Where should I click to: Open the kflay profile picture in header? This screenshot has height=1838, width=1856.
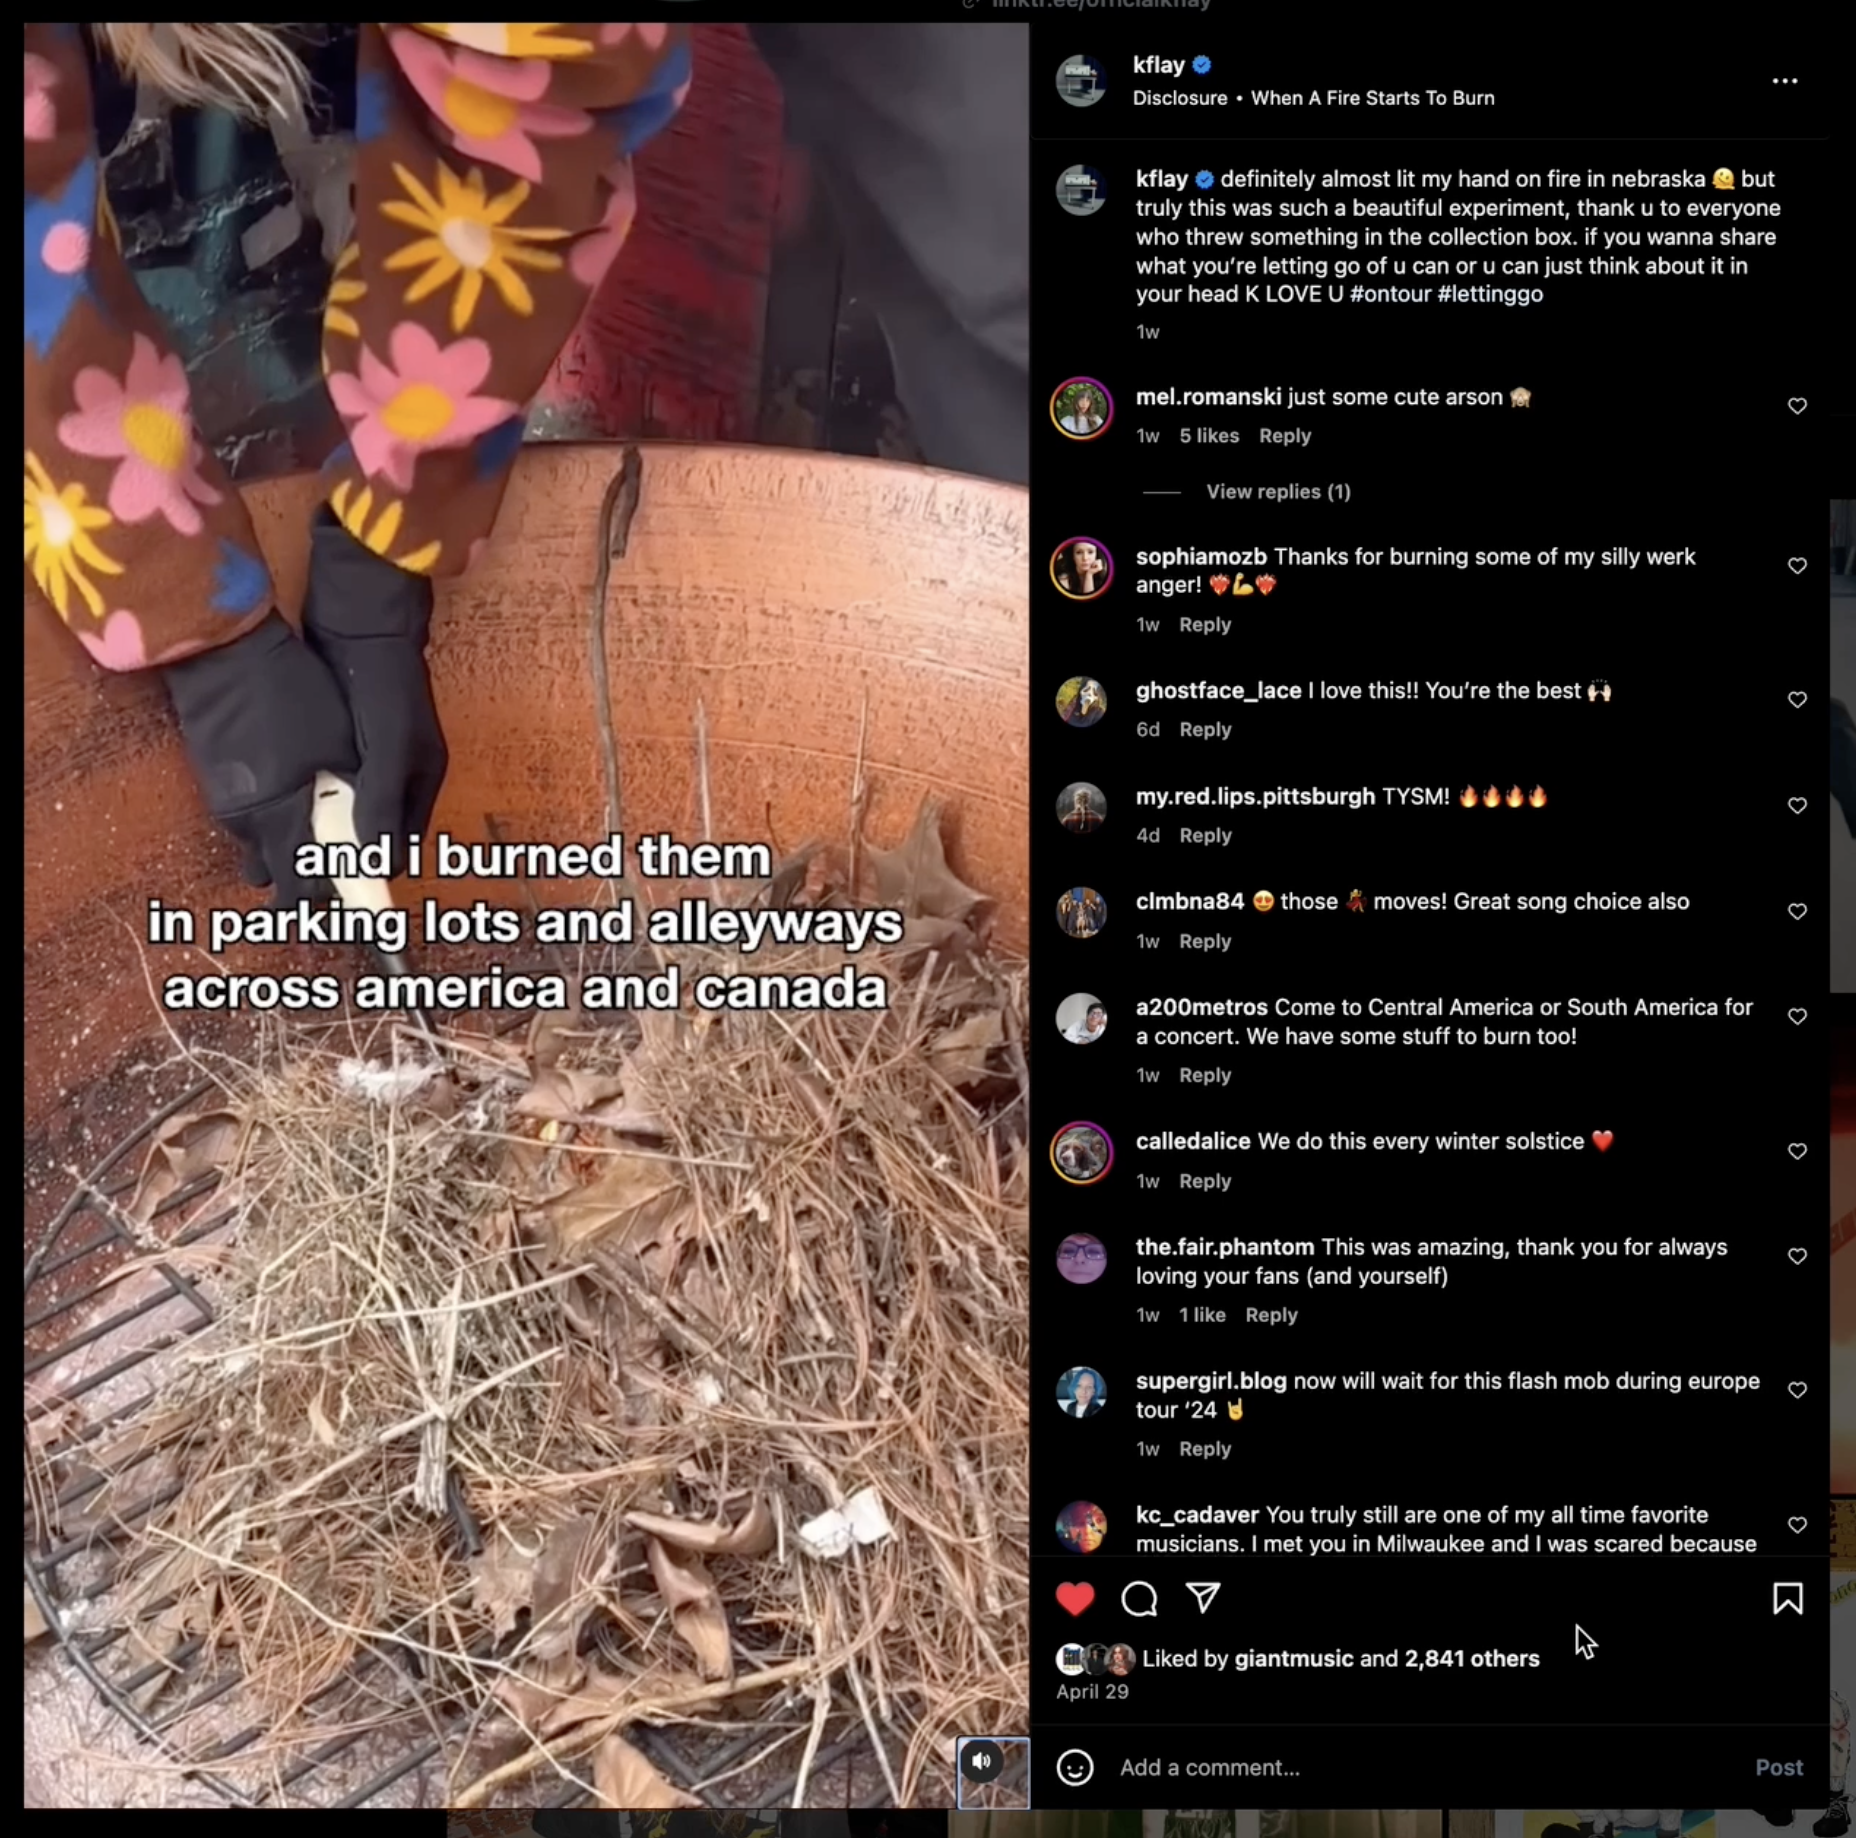pos(1080,81)
